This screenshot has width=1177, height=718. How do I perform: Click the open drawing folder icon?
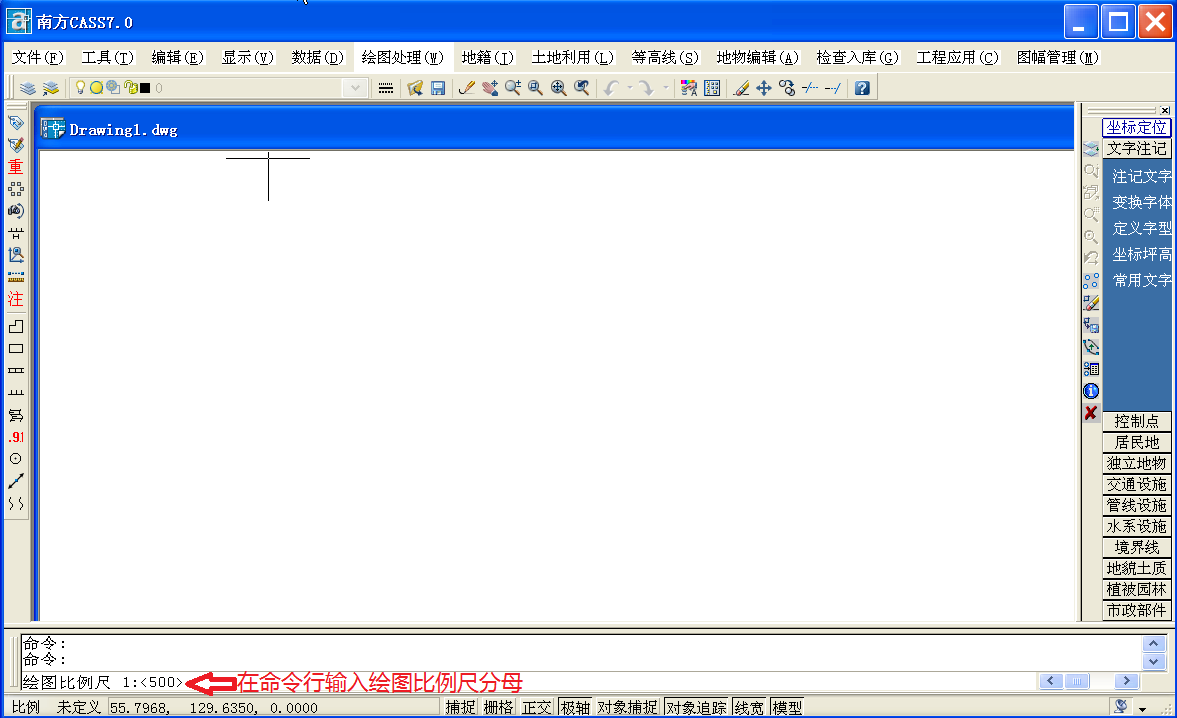pos(415,88)
